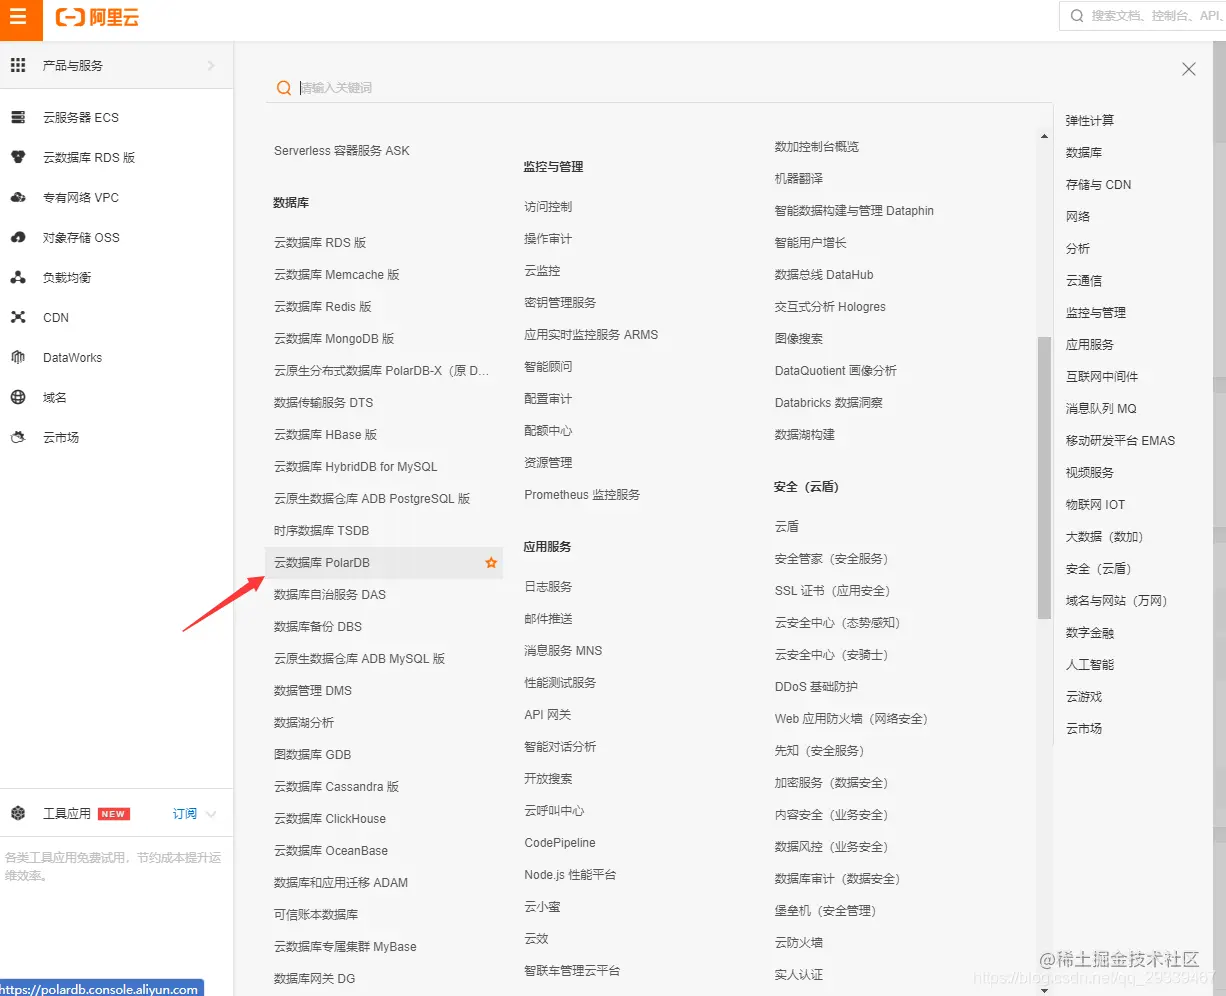Image resolution: width=1226 pixels, height=996 pixels.
Task: Click the CDN icon in sidebar
Action: point(18,317)
